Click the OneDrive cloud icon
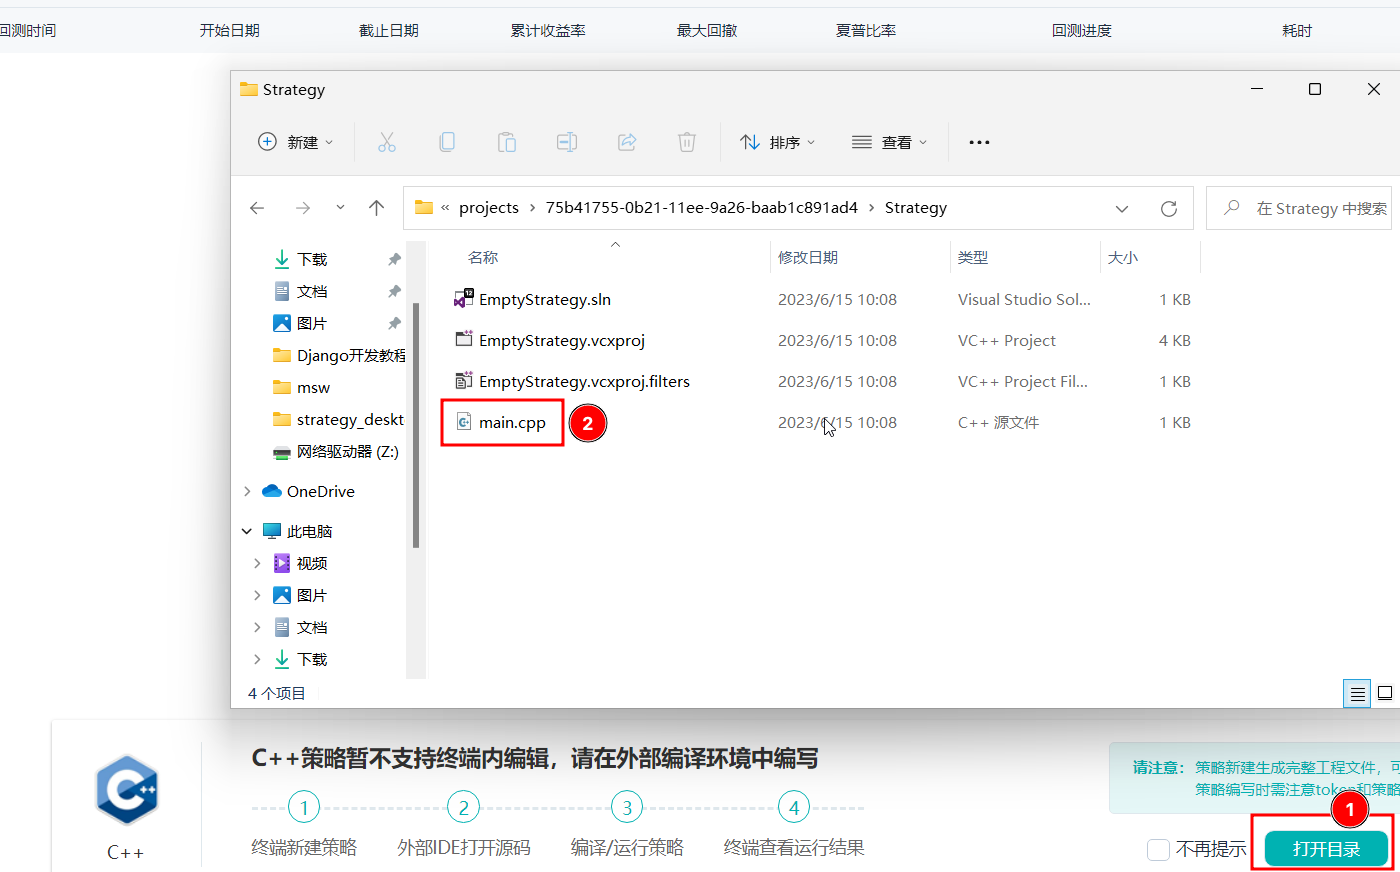This screenshot has height=872, width=1400. 272,491
